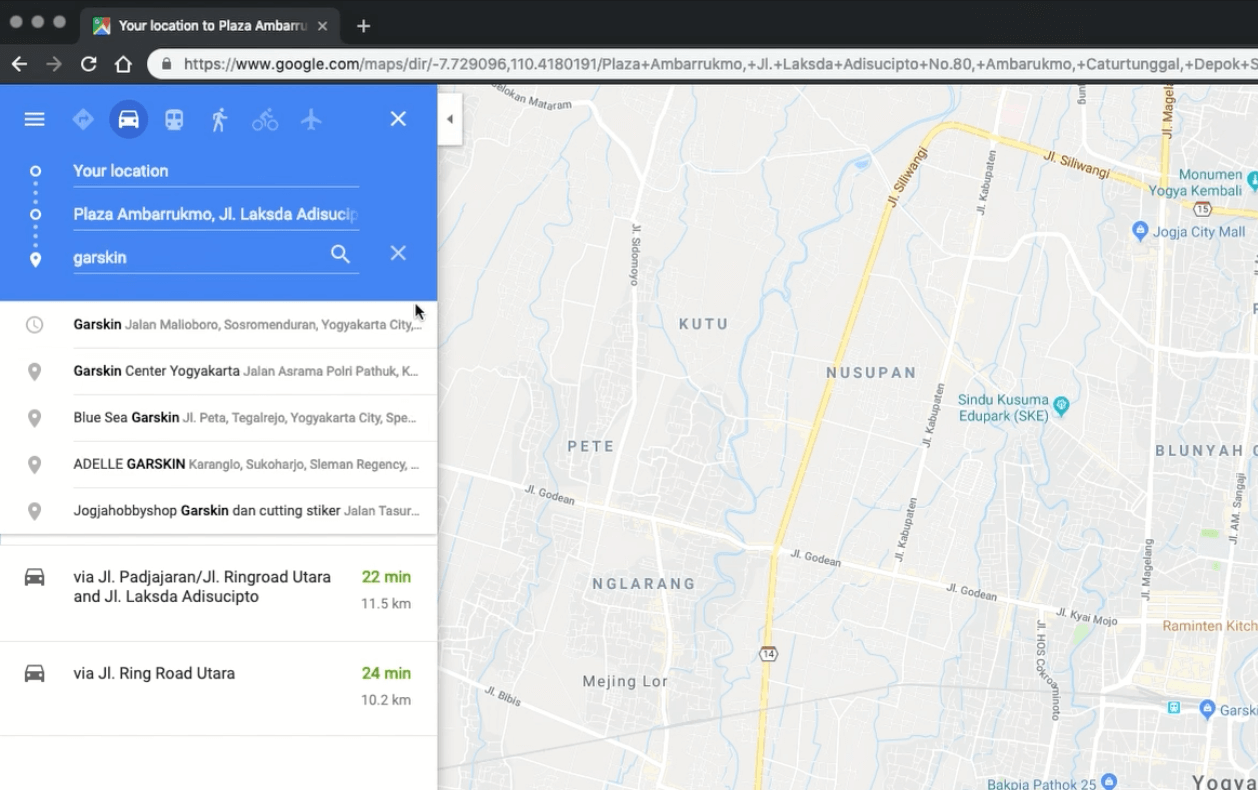Click search icon in garskin field
Screen dimensions: 1258x790
tap(340, 254)
